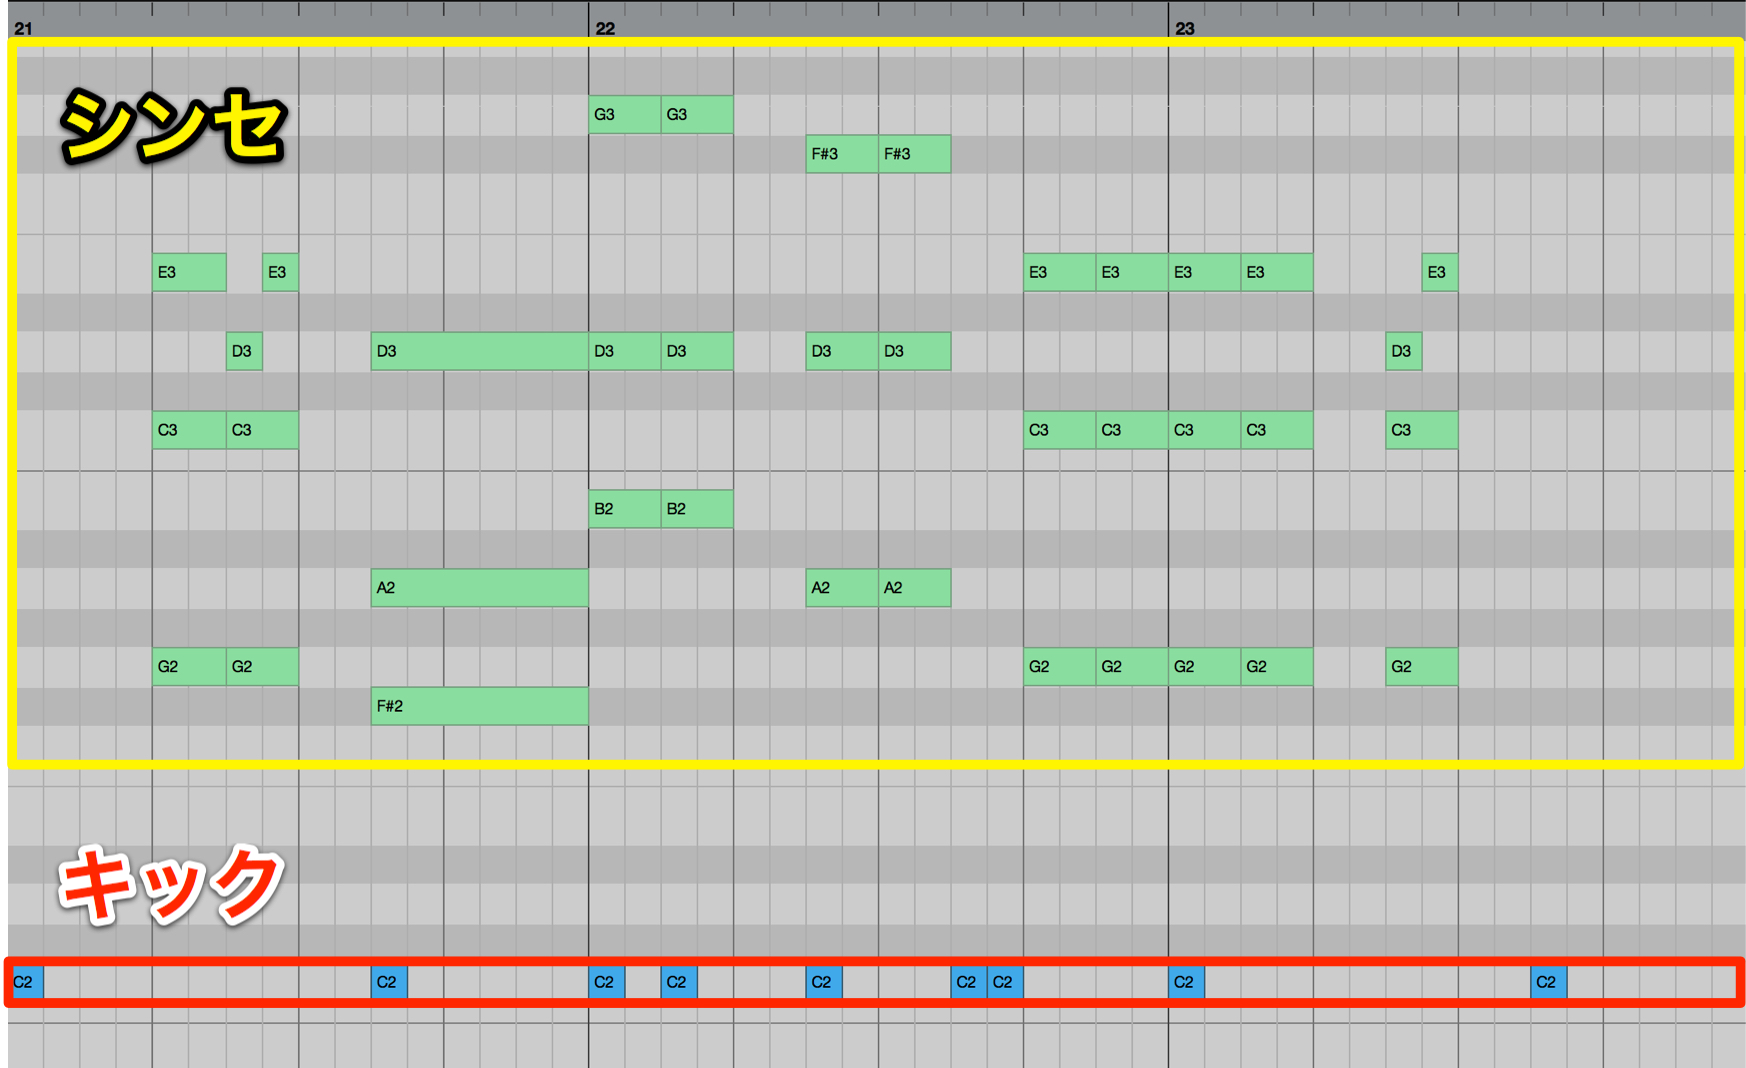Select the kick C2 note at bar 23 start
Viewport: 1746px width, 1068px height.
[1187, 982]
